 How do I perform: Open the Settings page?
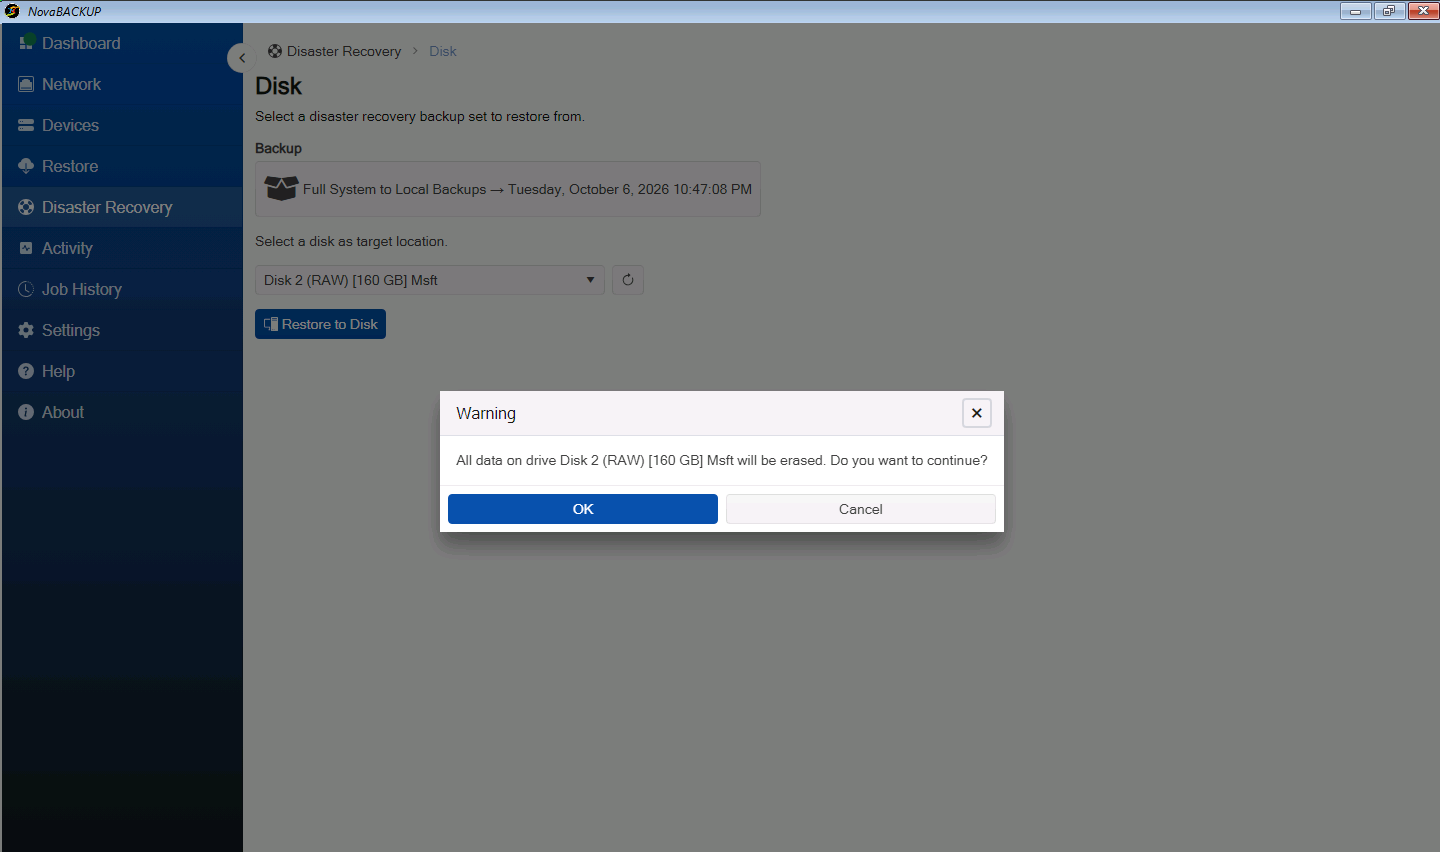click(x=122, y=330)
